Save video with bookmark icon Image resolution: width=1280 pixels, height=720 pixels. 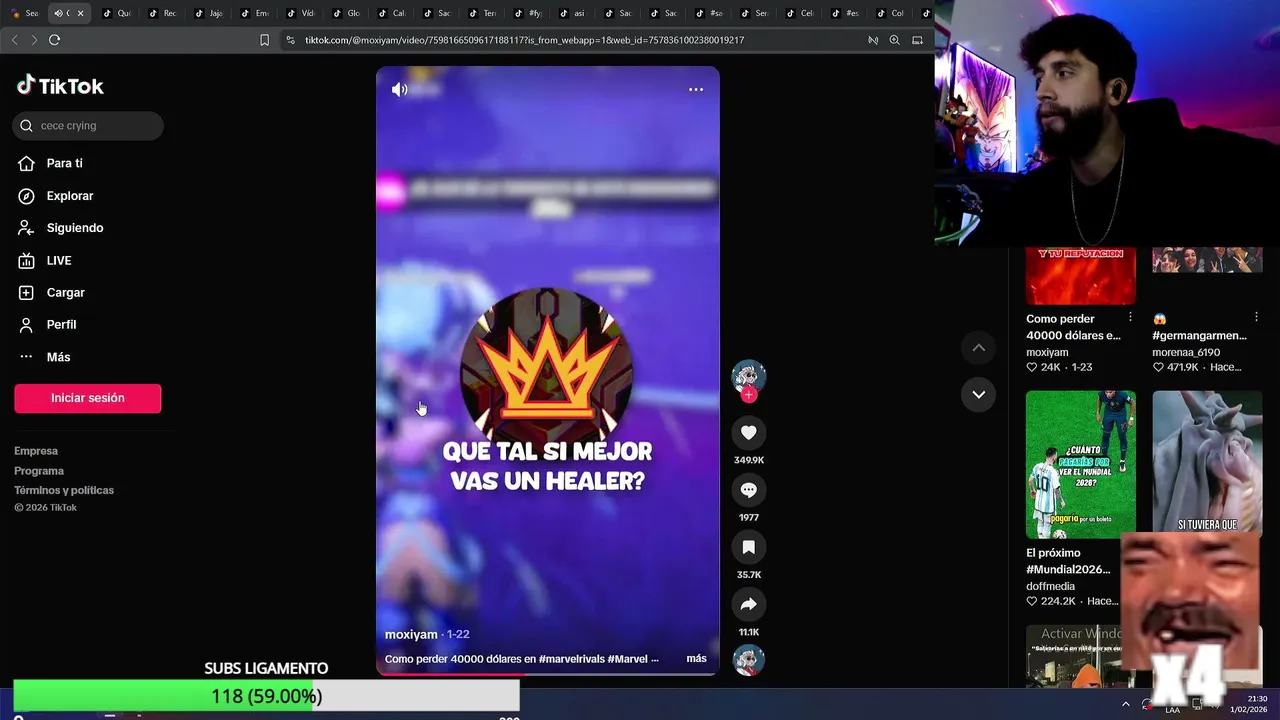coord(748,547)
